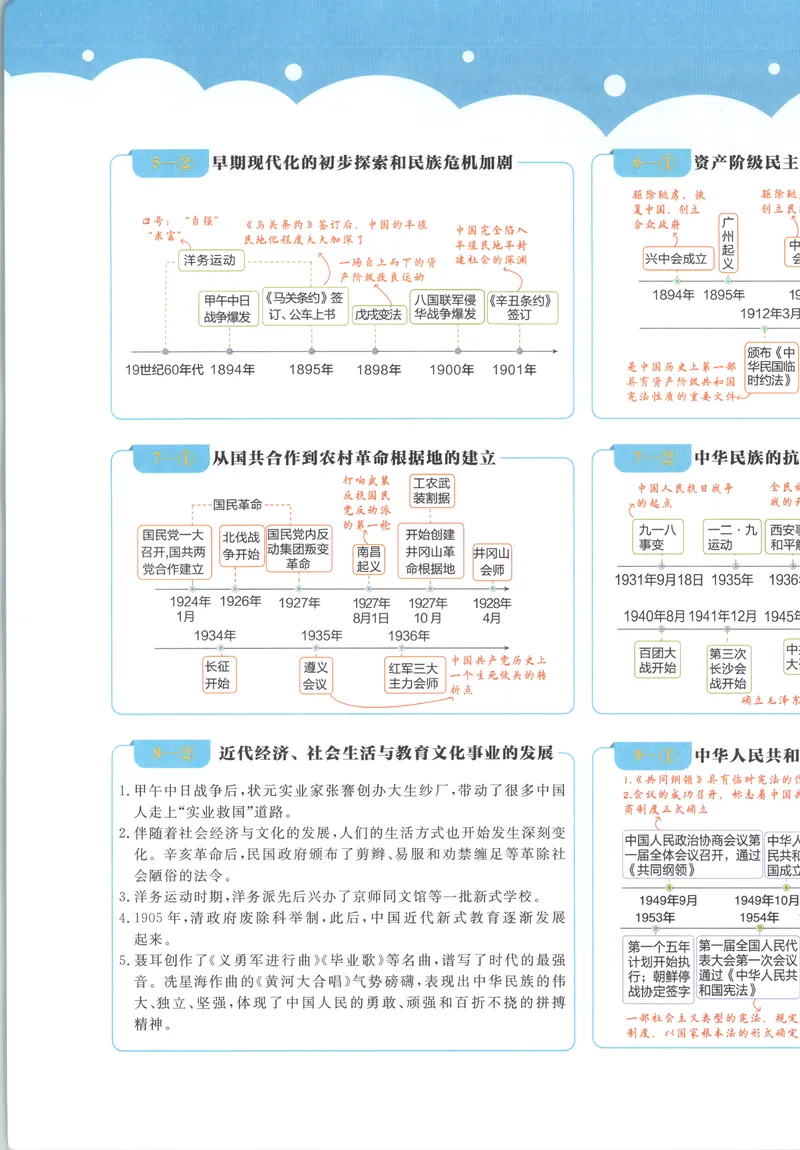This screenshot has width=800, height=1150.
Task: Click the red note 打响武装反抗国民党反动派的第一枪
Action: (x=367, y=502)
